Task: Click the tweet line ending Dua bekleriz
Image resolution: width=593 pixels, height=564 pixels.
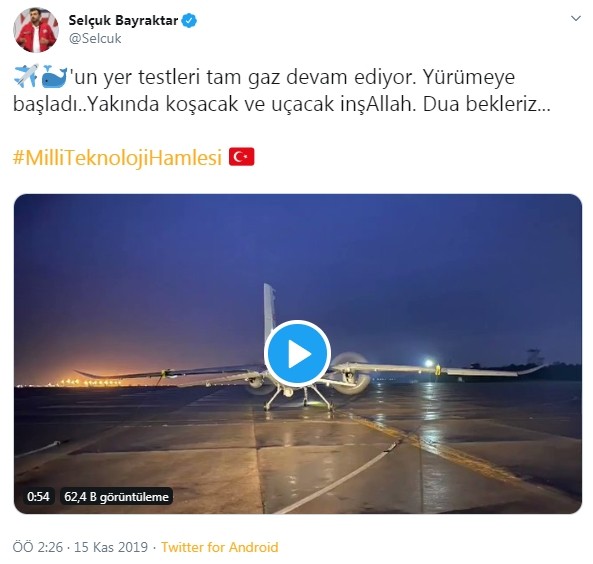Action: tap(281, 104)
